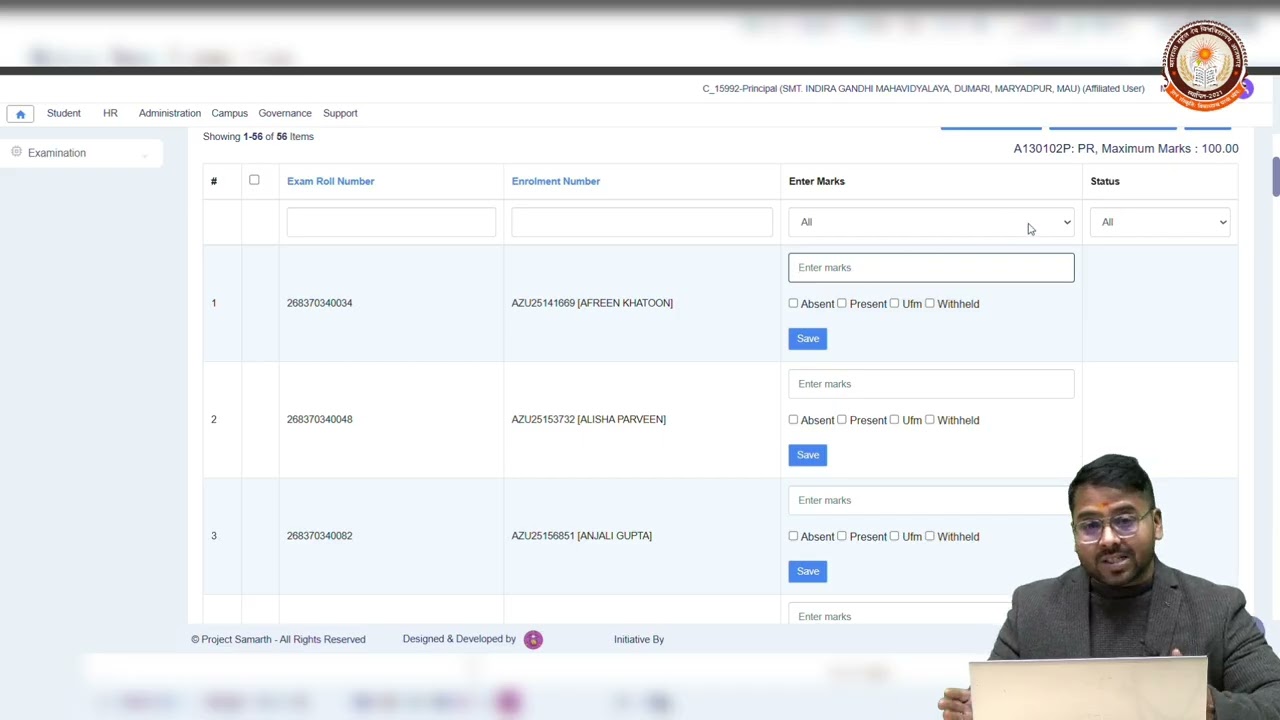Click the Showing 1-56 of 56 Items text
The height and width of the screenshot is (720, 1280).
(x=258, y=136)
